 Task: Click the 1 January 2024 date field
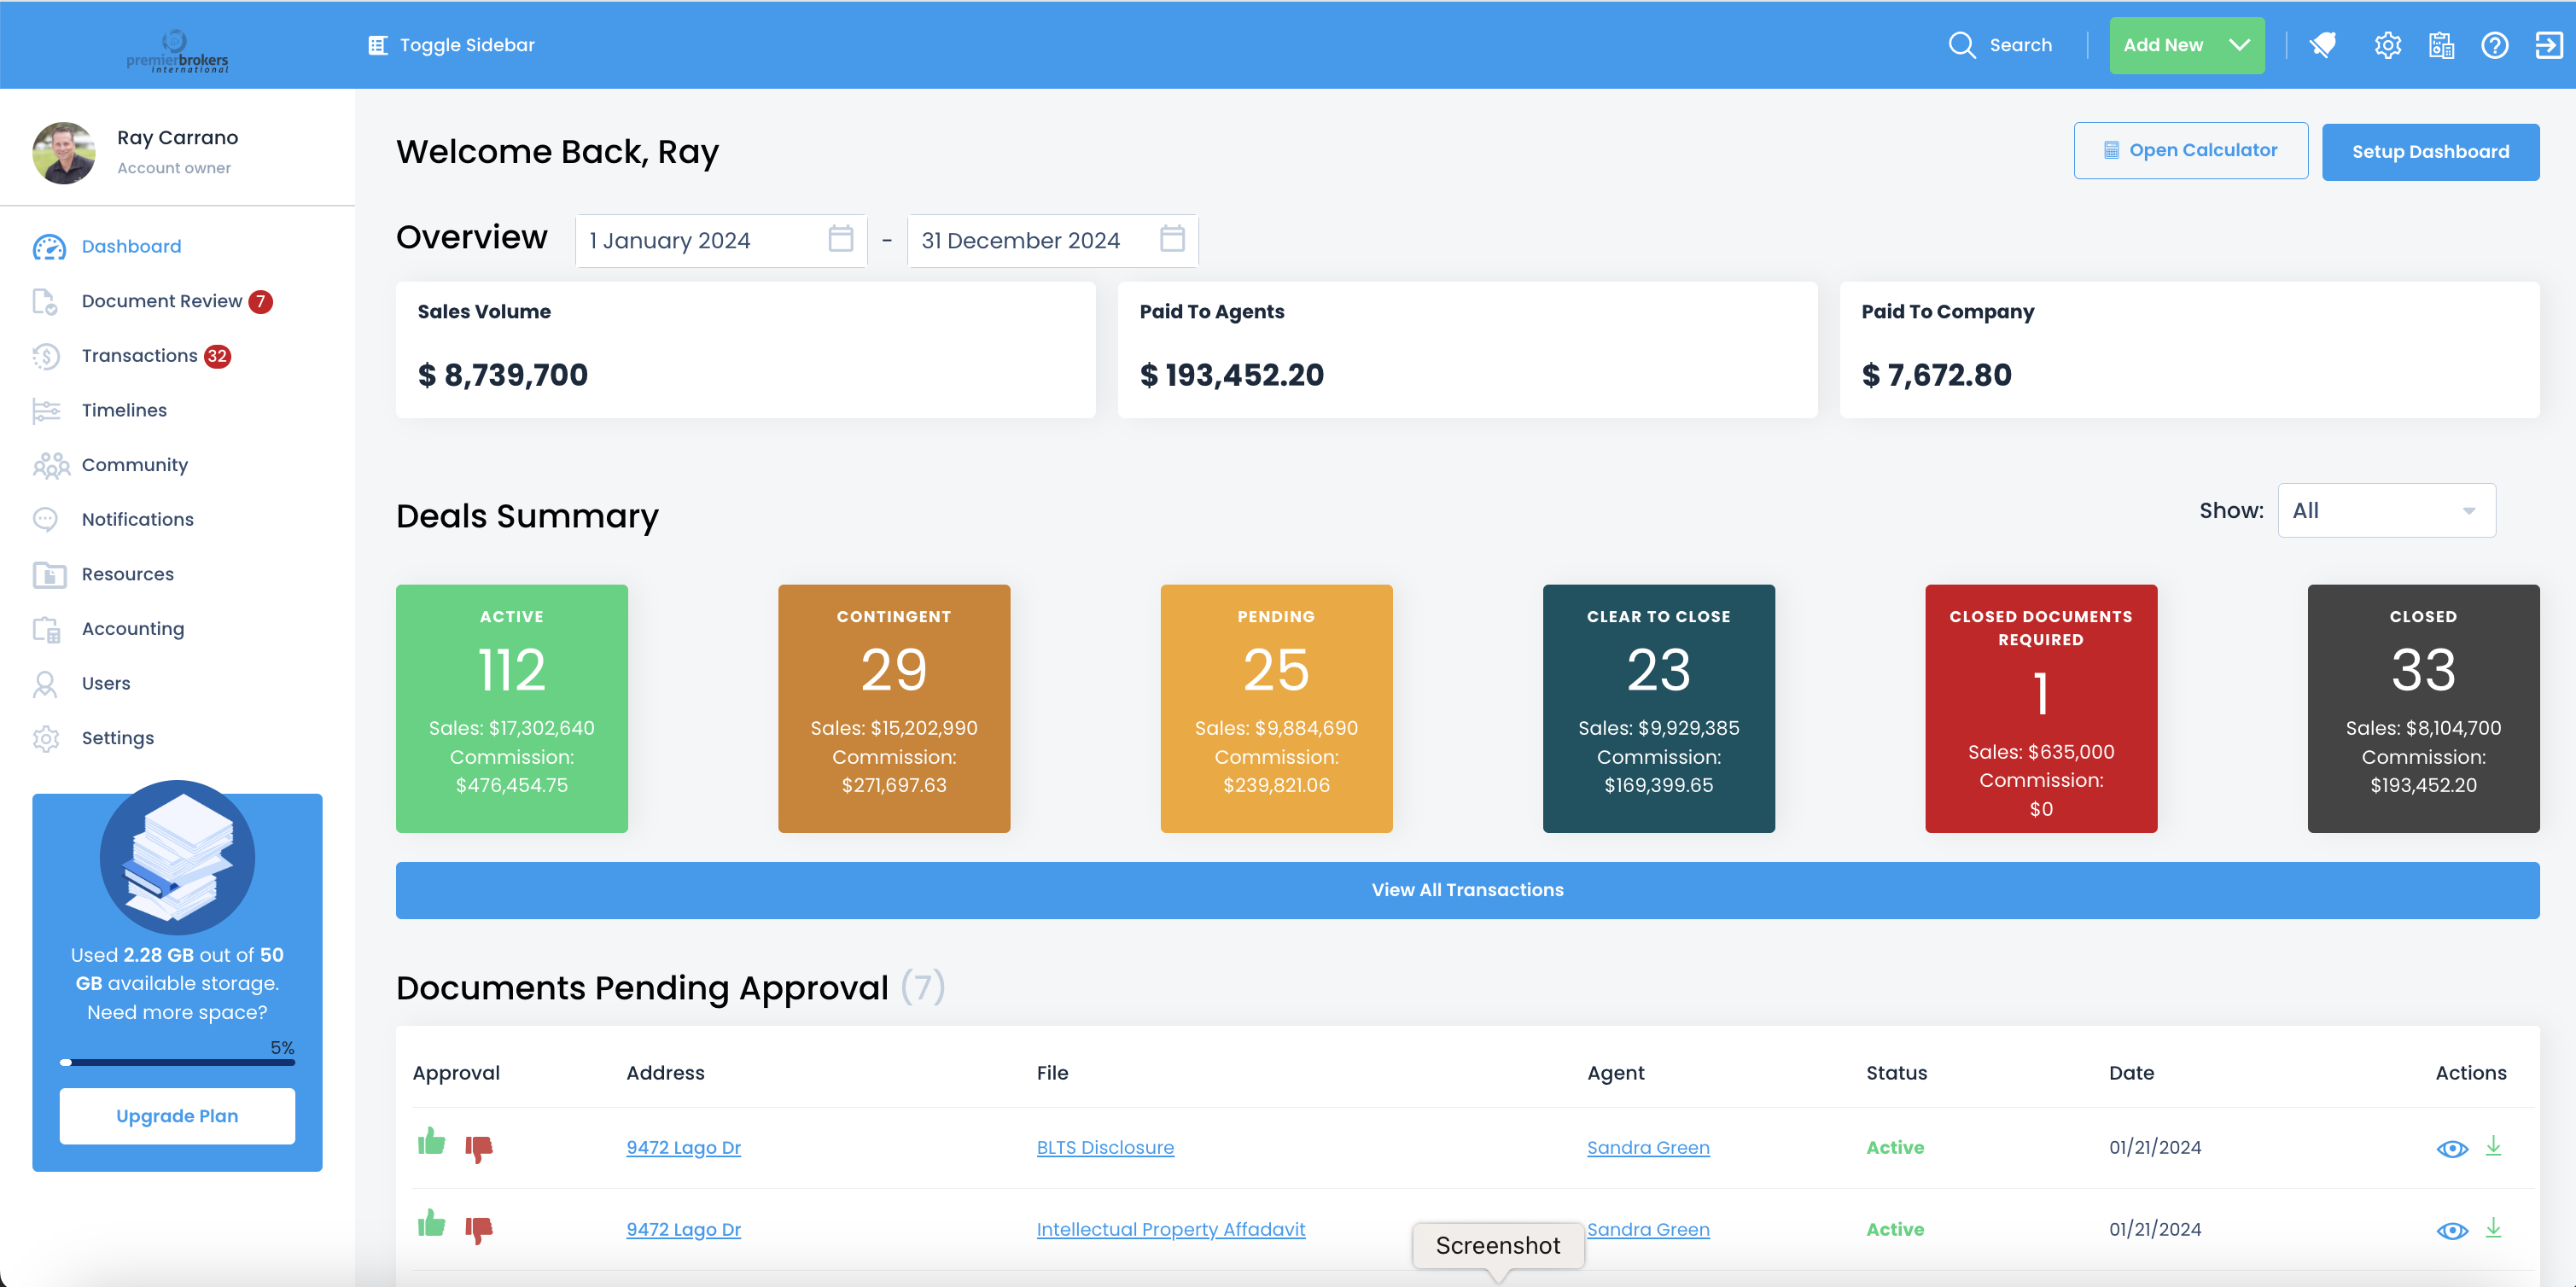[x=721, y=241]
